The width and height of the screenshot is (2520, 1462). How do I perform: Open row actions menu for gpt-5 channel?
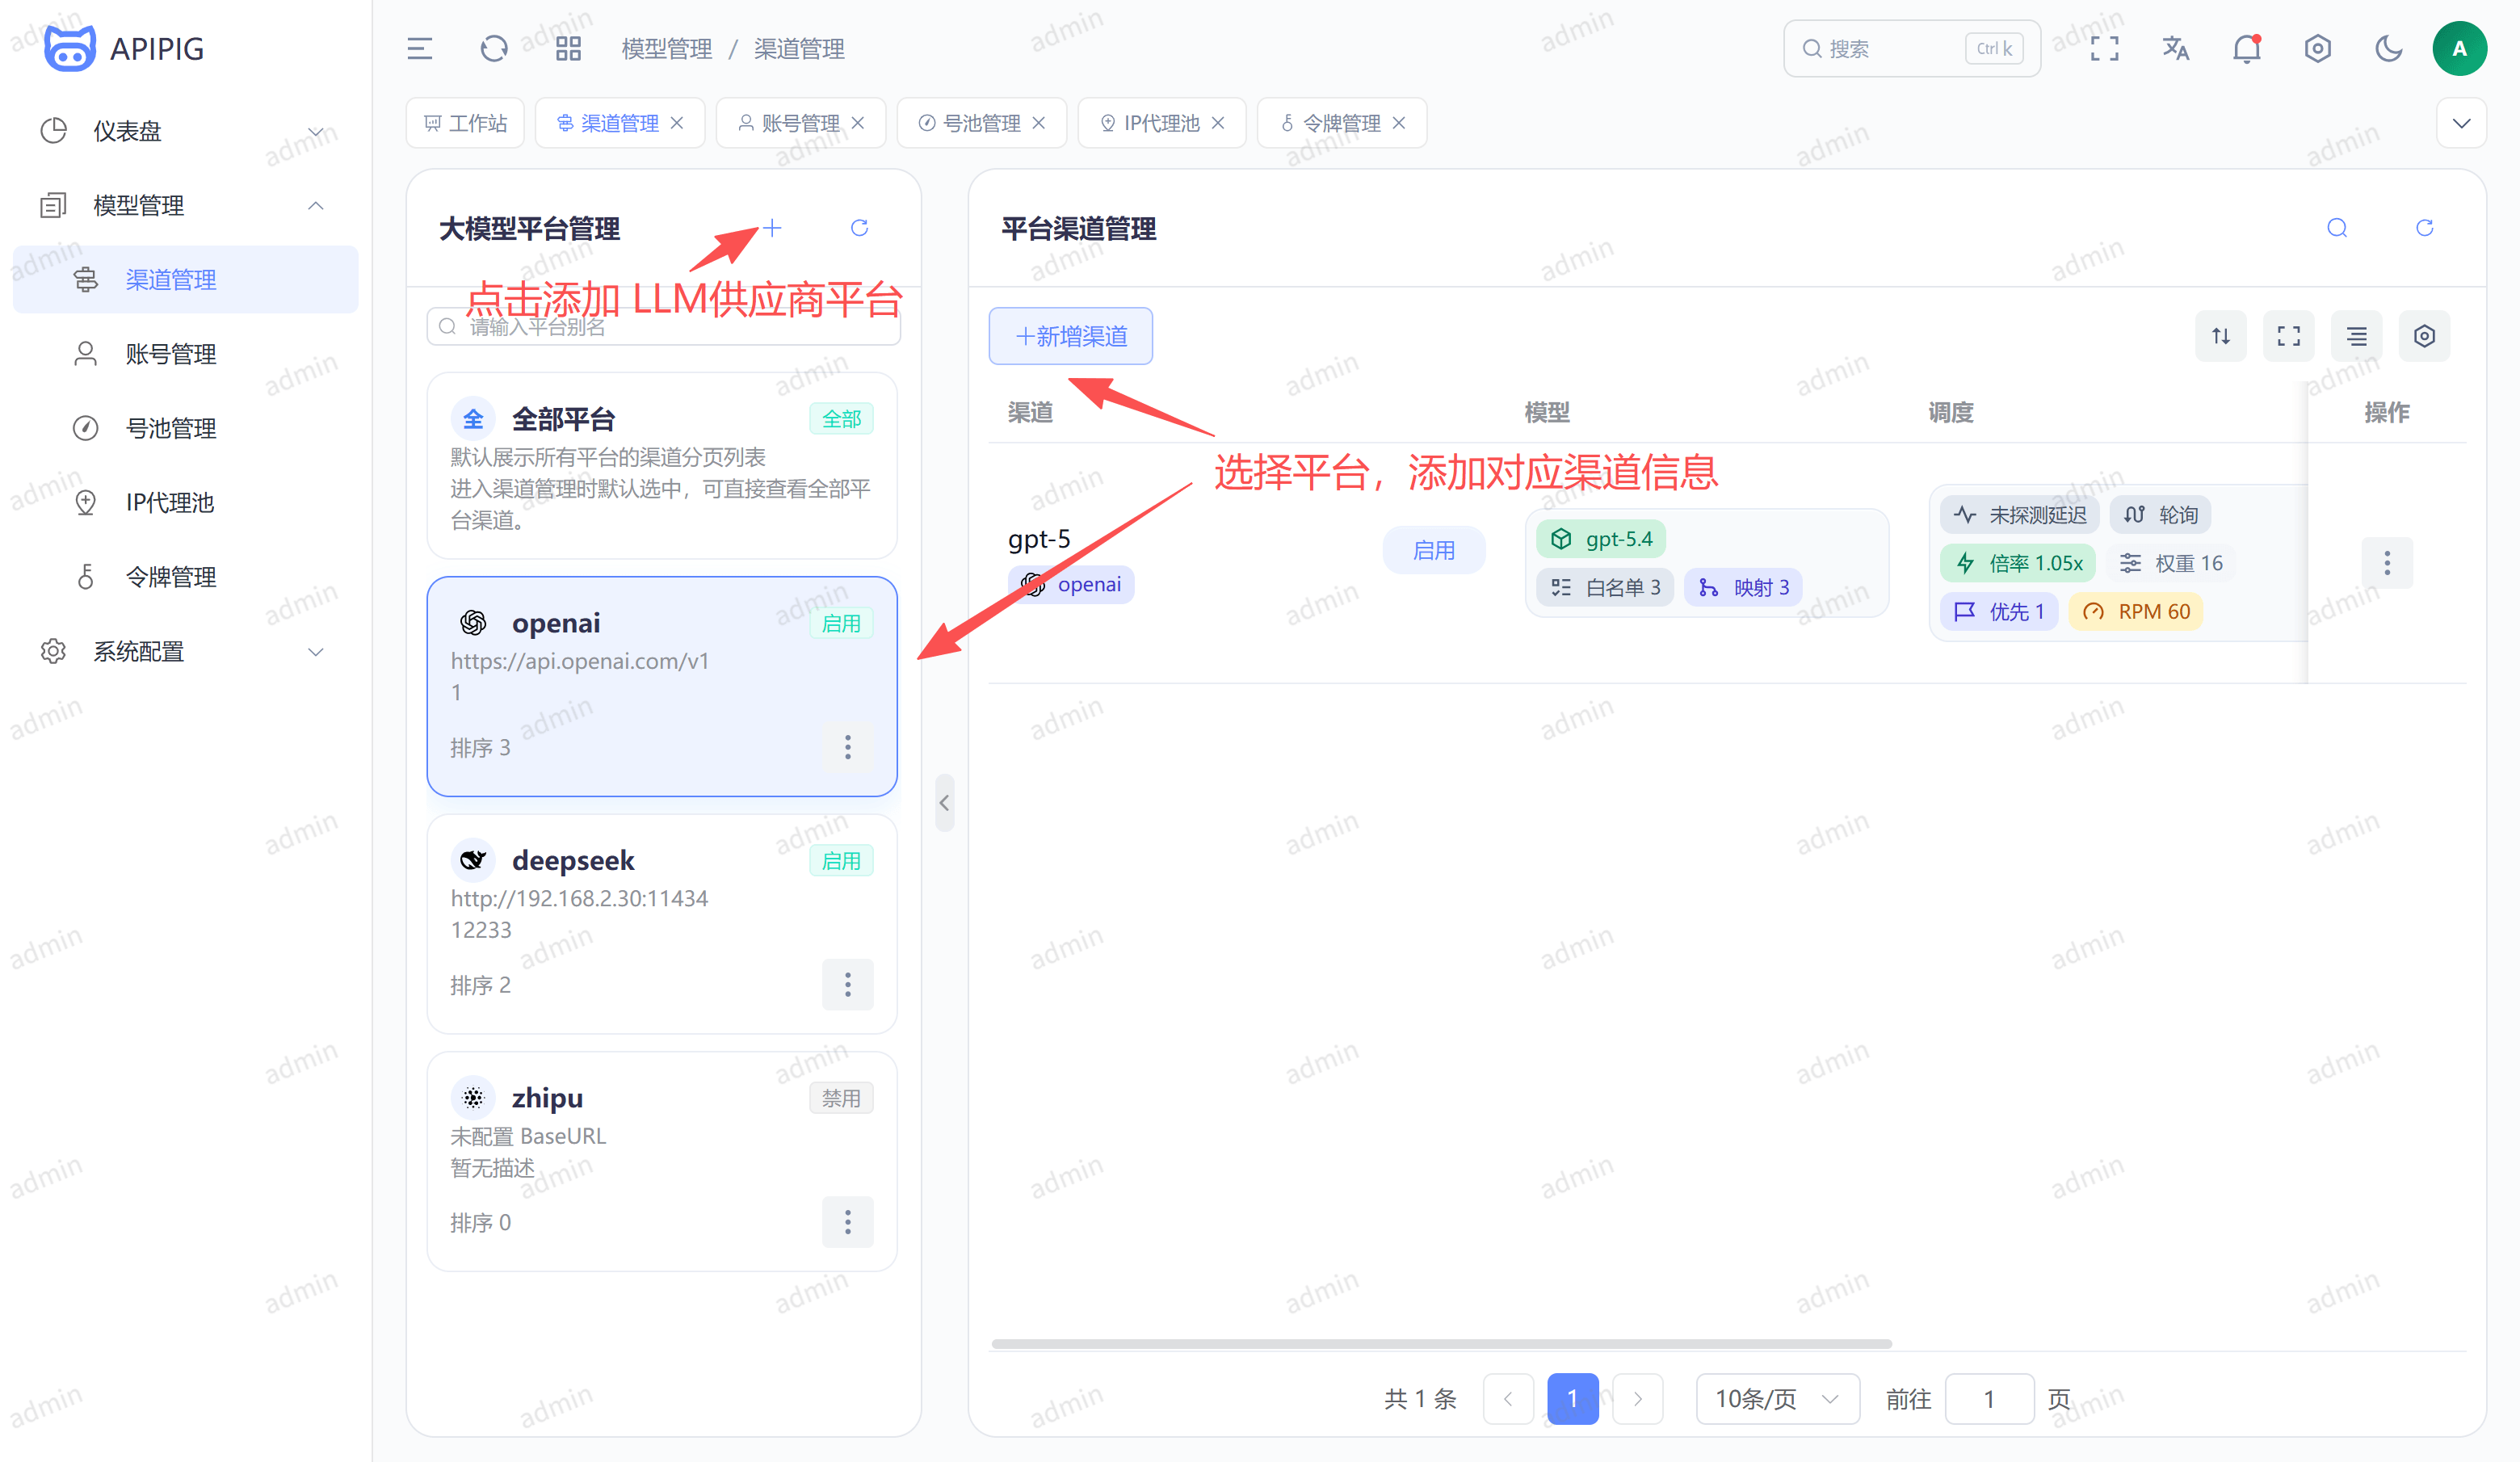(x=2387, y=563)
